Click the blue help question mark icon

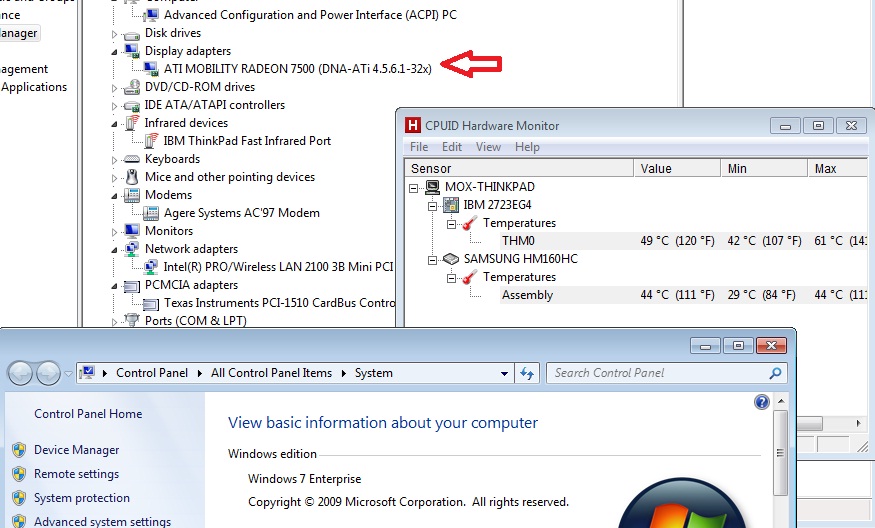click(762, 402)
